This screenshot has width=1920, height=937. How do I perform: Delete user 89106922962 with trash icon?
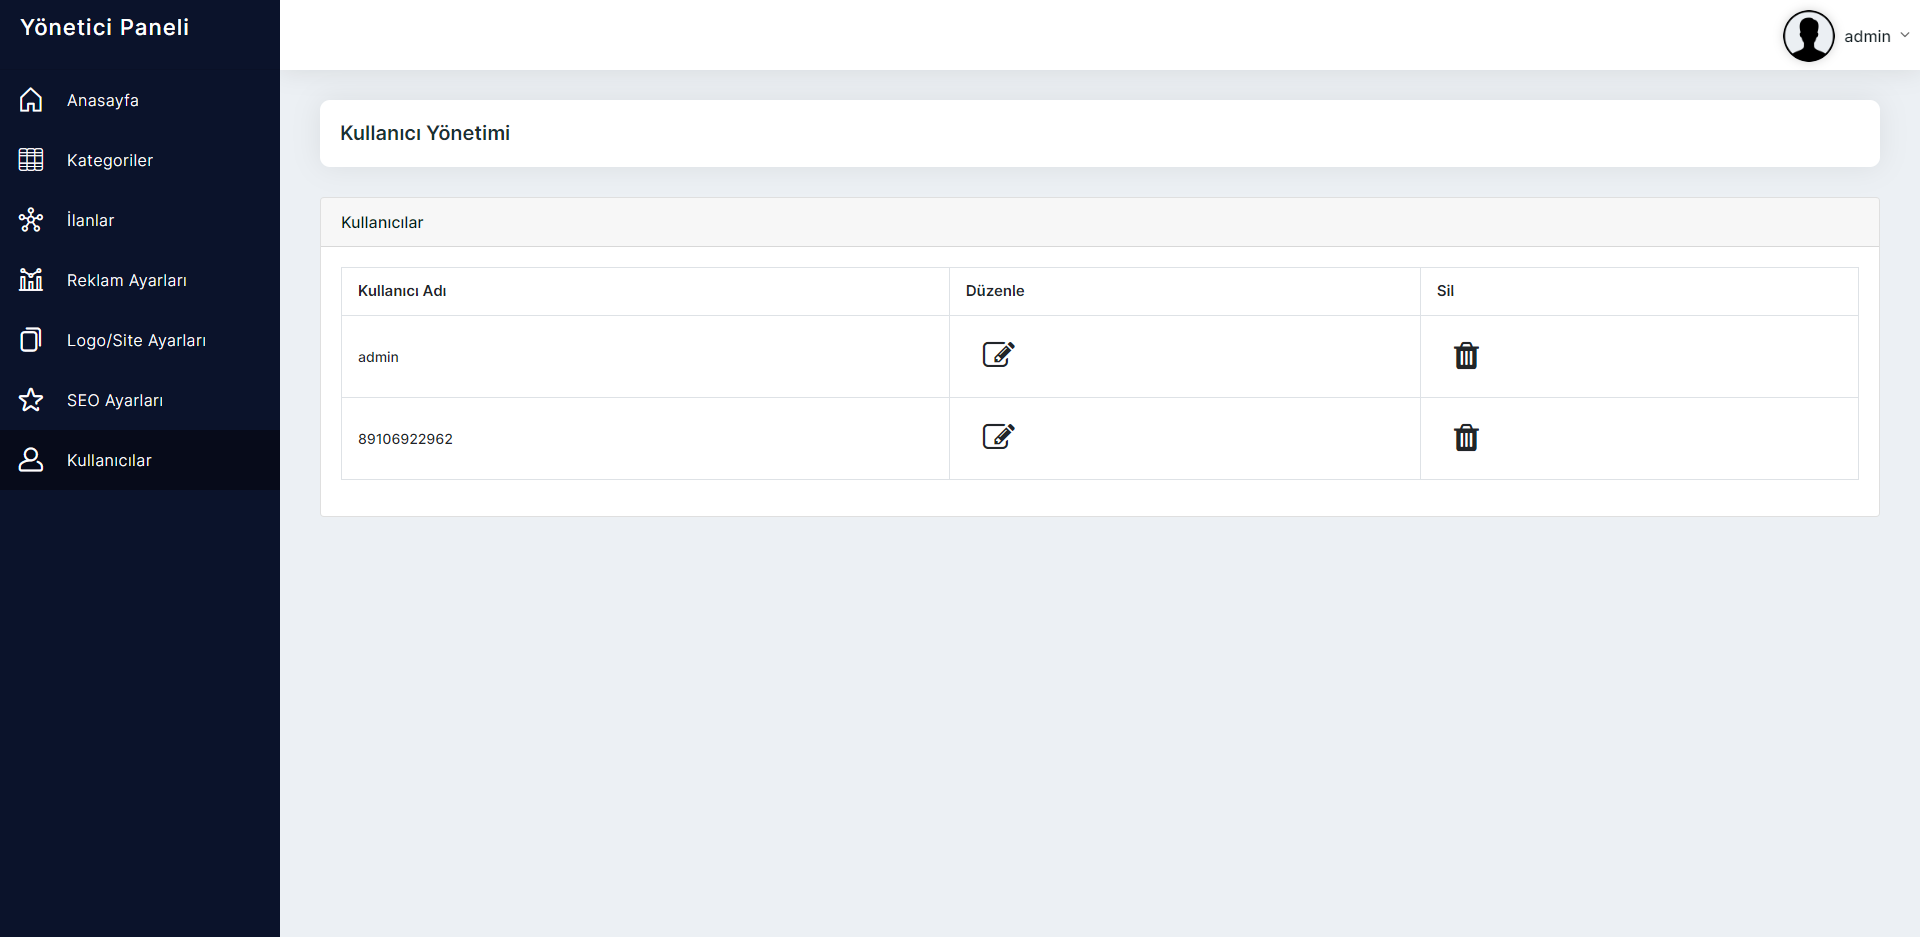(1466, 437)
